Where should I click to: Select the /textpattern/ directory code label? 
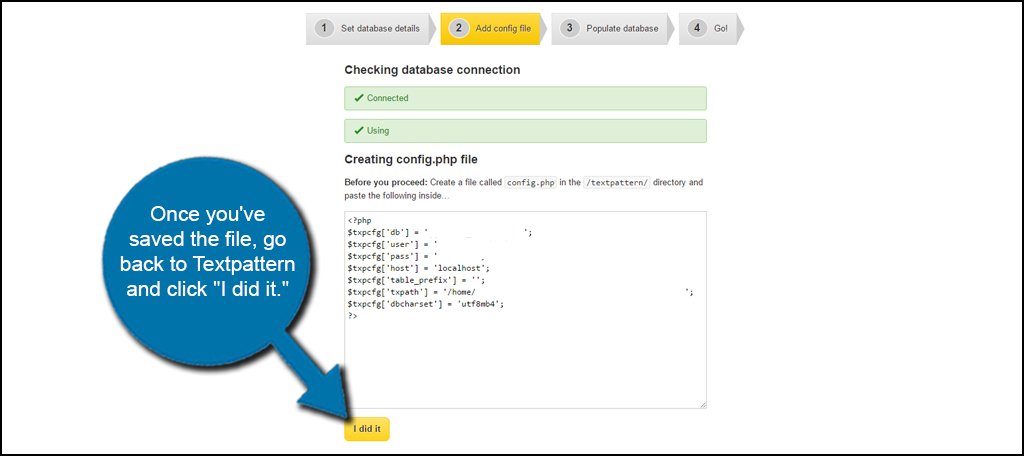point(616,183)
